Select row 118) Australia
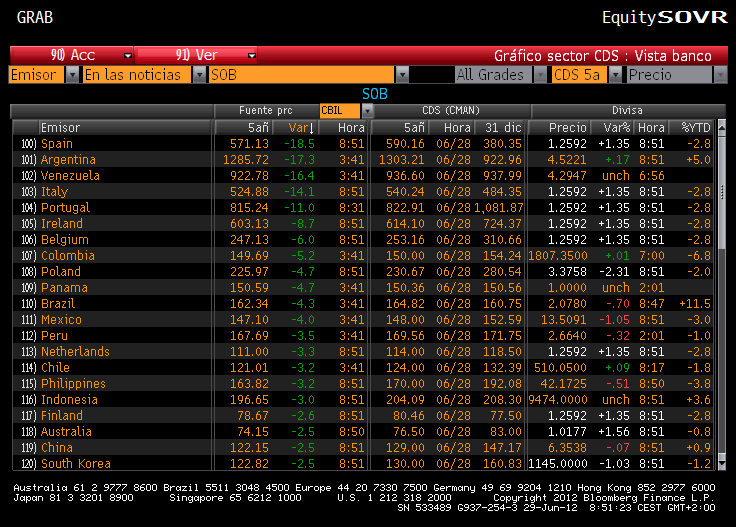Screen dimensions: 736x527 pyautogui.click(x=362, y=431)
